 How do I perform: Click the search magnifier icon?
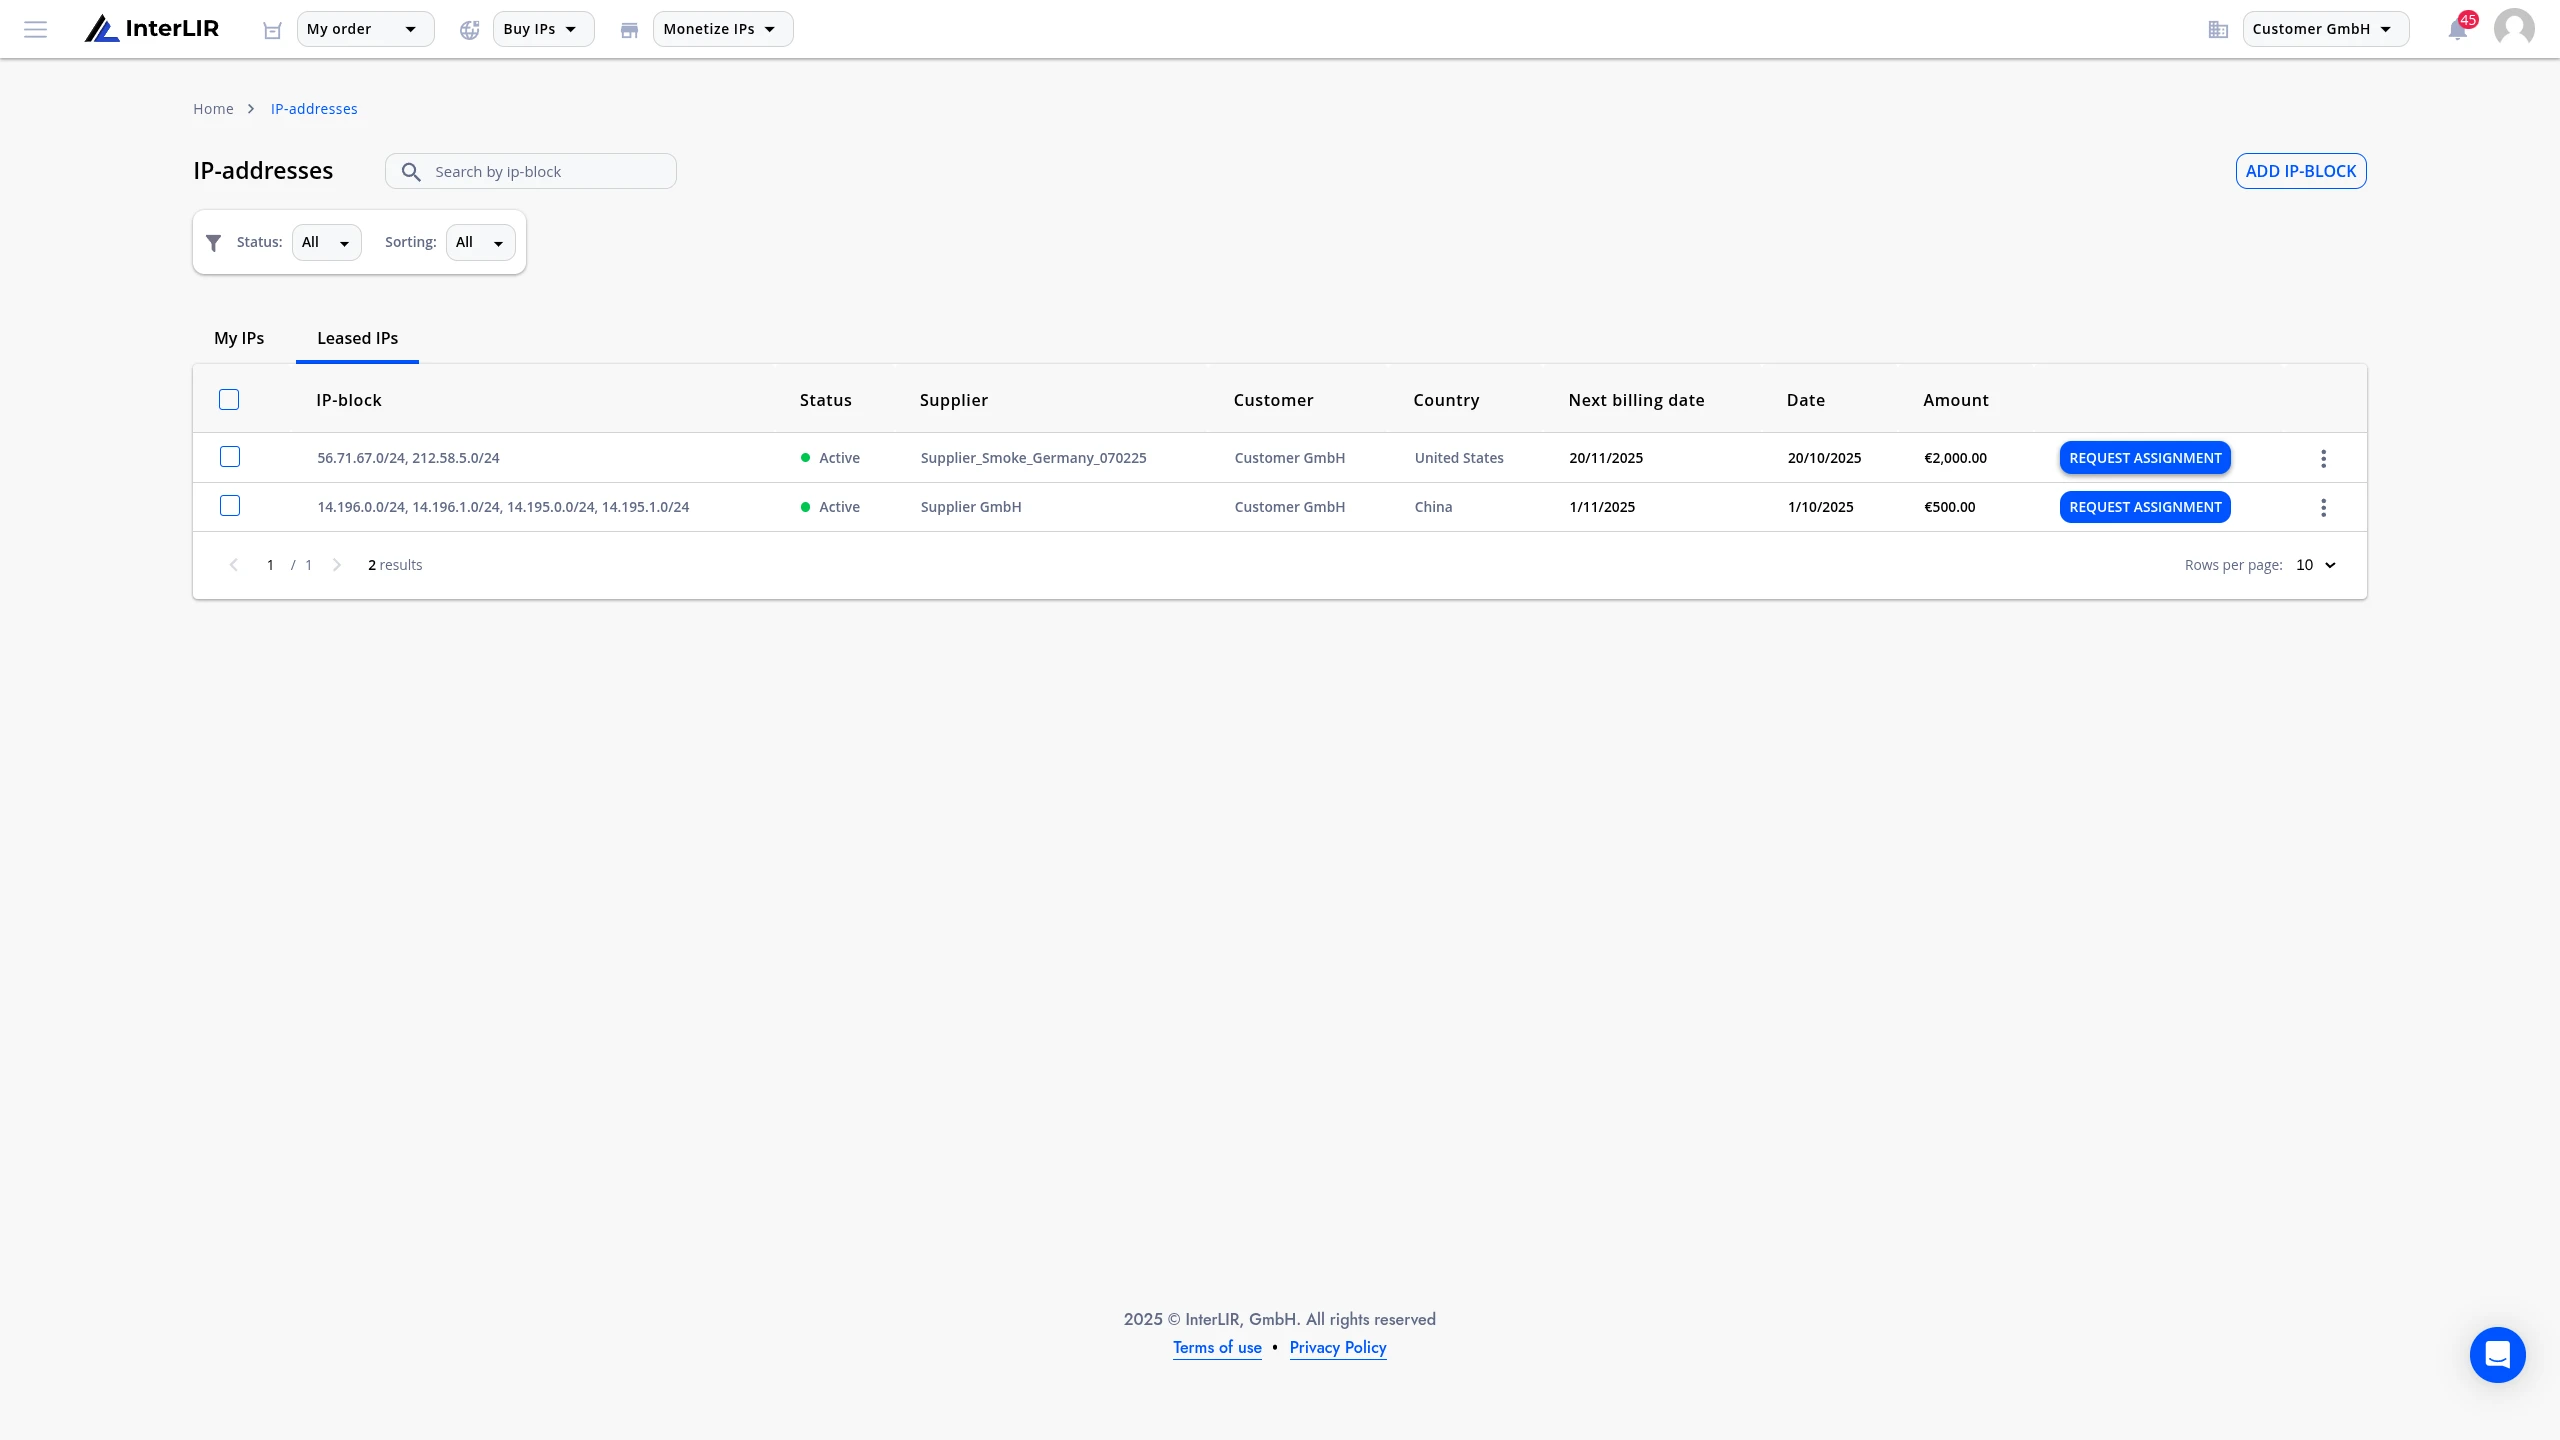tap(411, 172)
